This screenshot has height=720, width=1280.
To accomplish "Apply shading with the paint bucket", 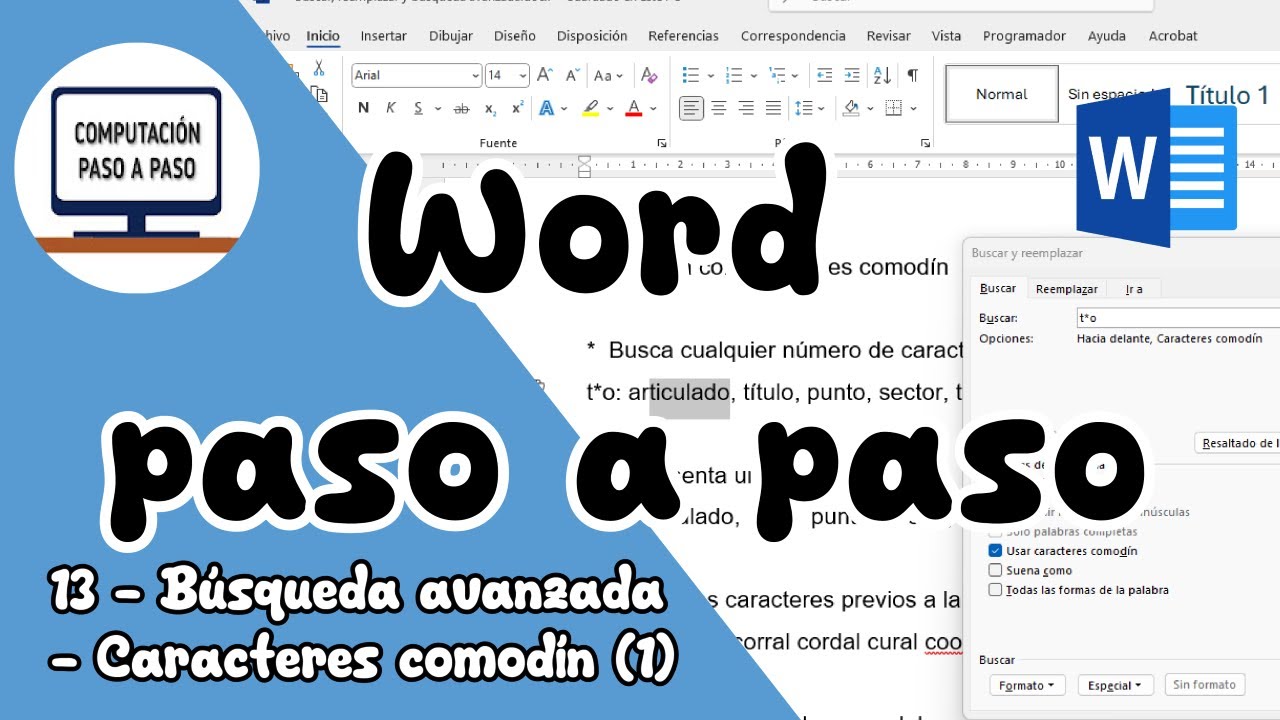I will pos(851,108).
